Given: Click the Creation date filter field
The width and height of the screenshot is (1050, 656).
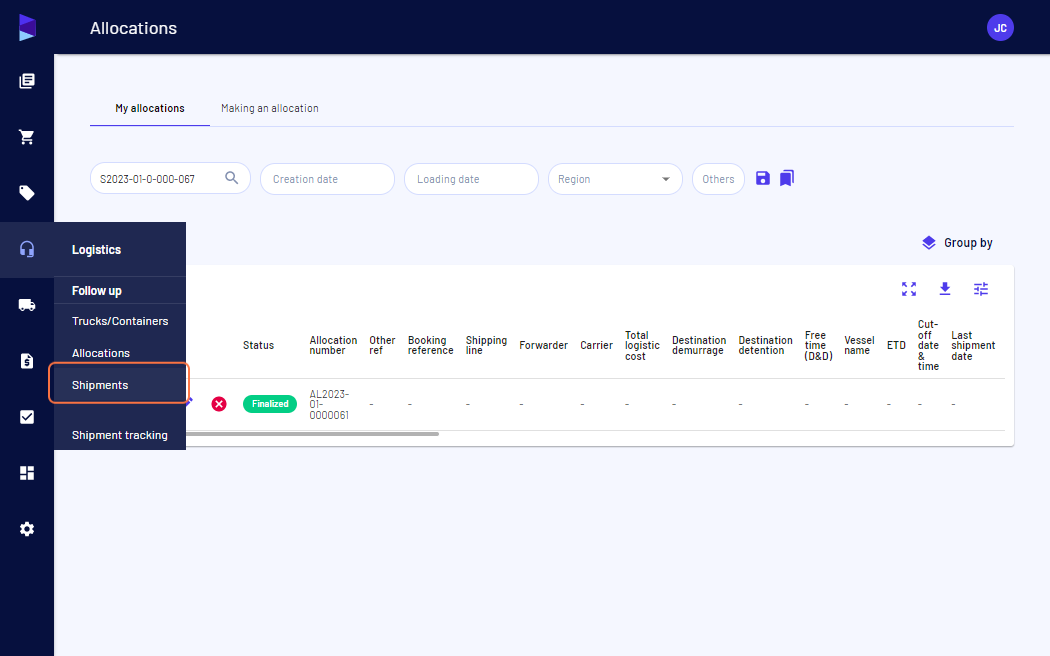Looking at the screenshot, I should [x=327, y=179].
